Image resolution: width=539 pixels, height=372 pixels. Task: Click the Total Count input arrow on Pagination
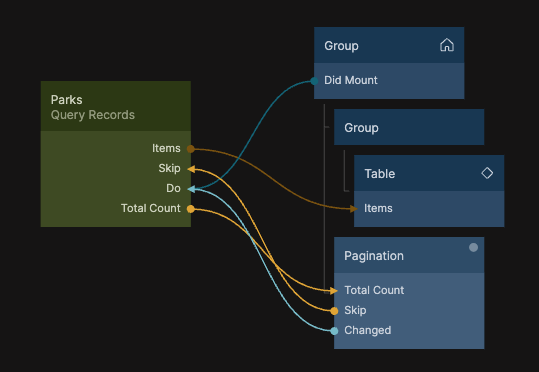click(x=333, y=291)
